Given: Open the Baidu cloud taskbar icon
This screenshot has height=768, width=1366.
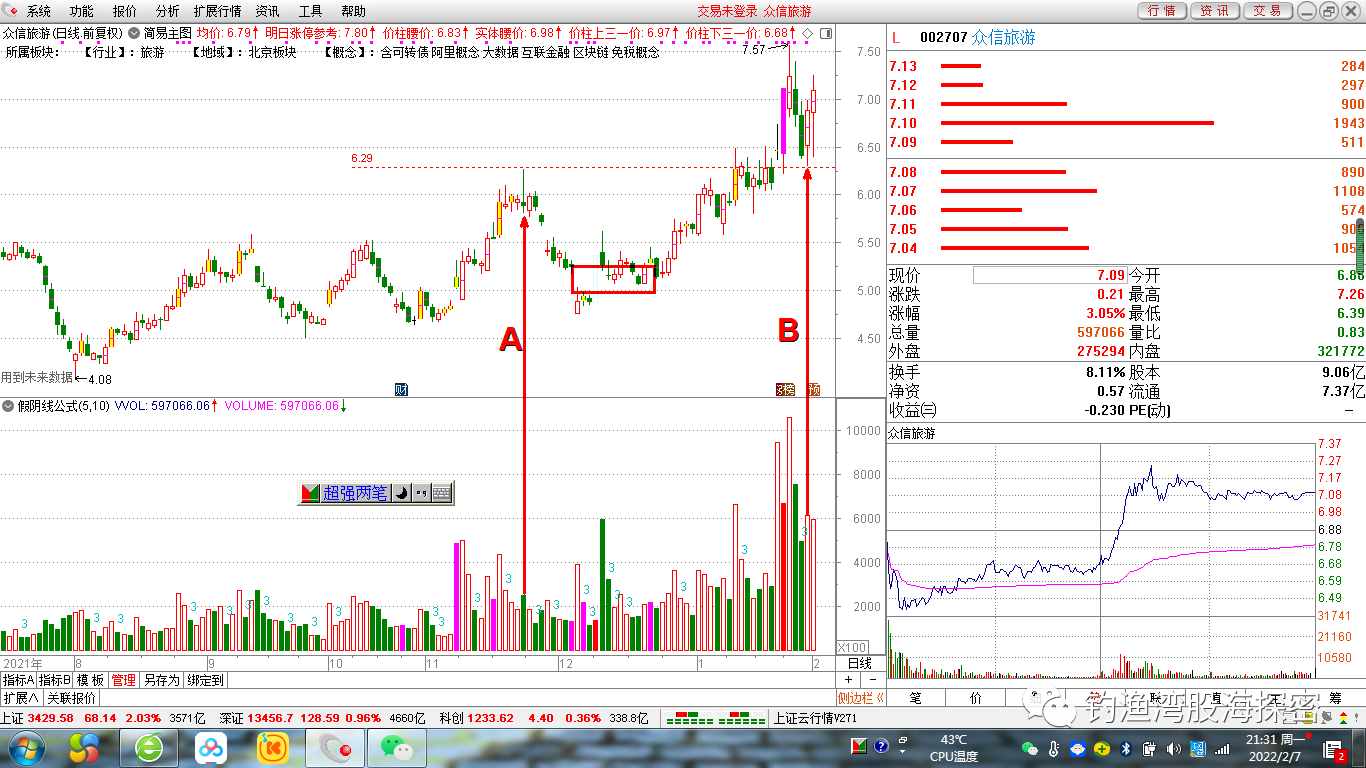Looking at the screenshot, I should (x=211, y=747).
